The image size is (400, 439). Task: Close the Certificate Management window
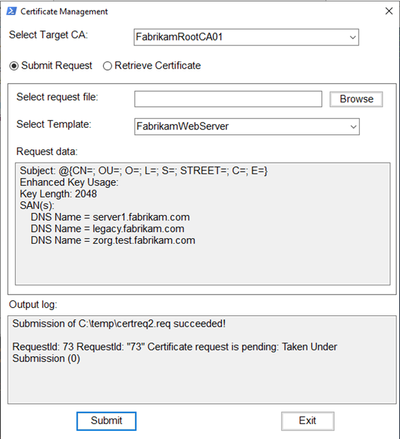pyautogui.click(x=389, y=11)
